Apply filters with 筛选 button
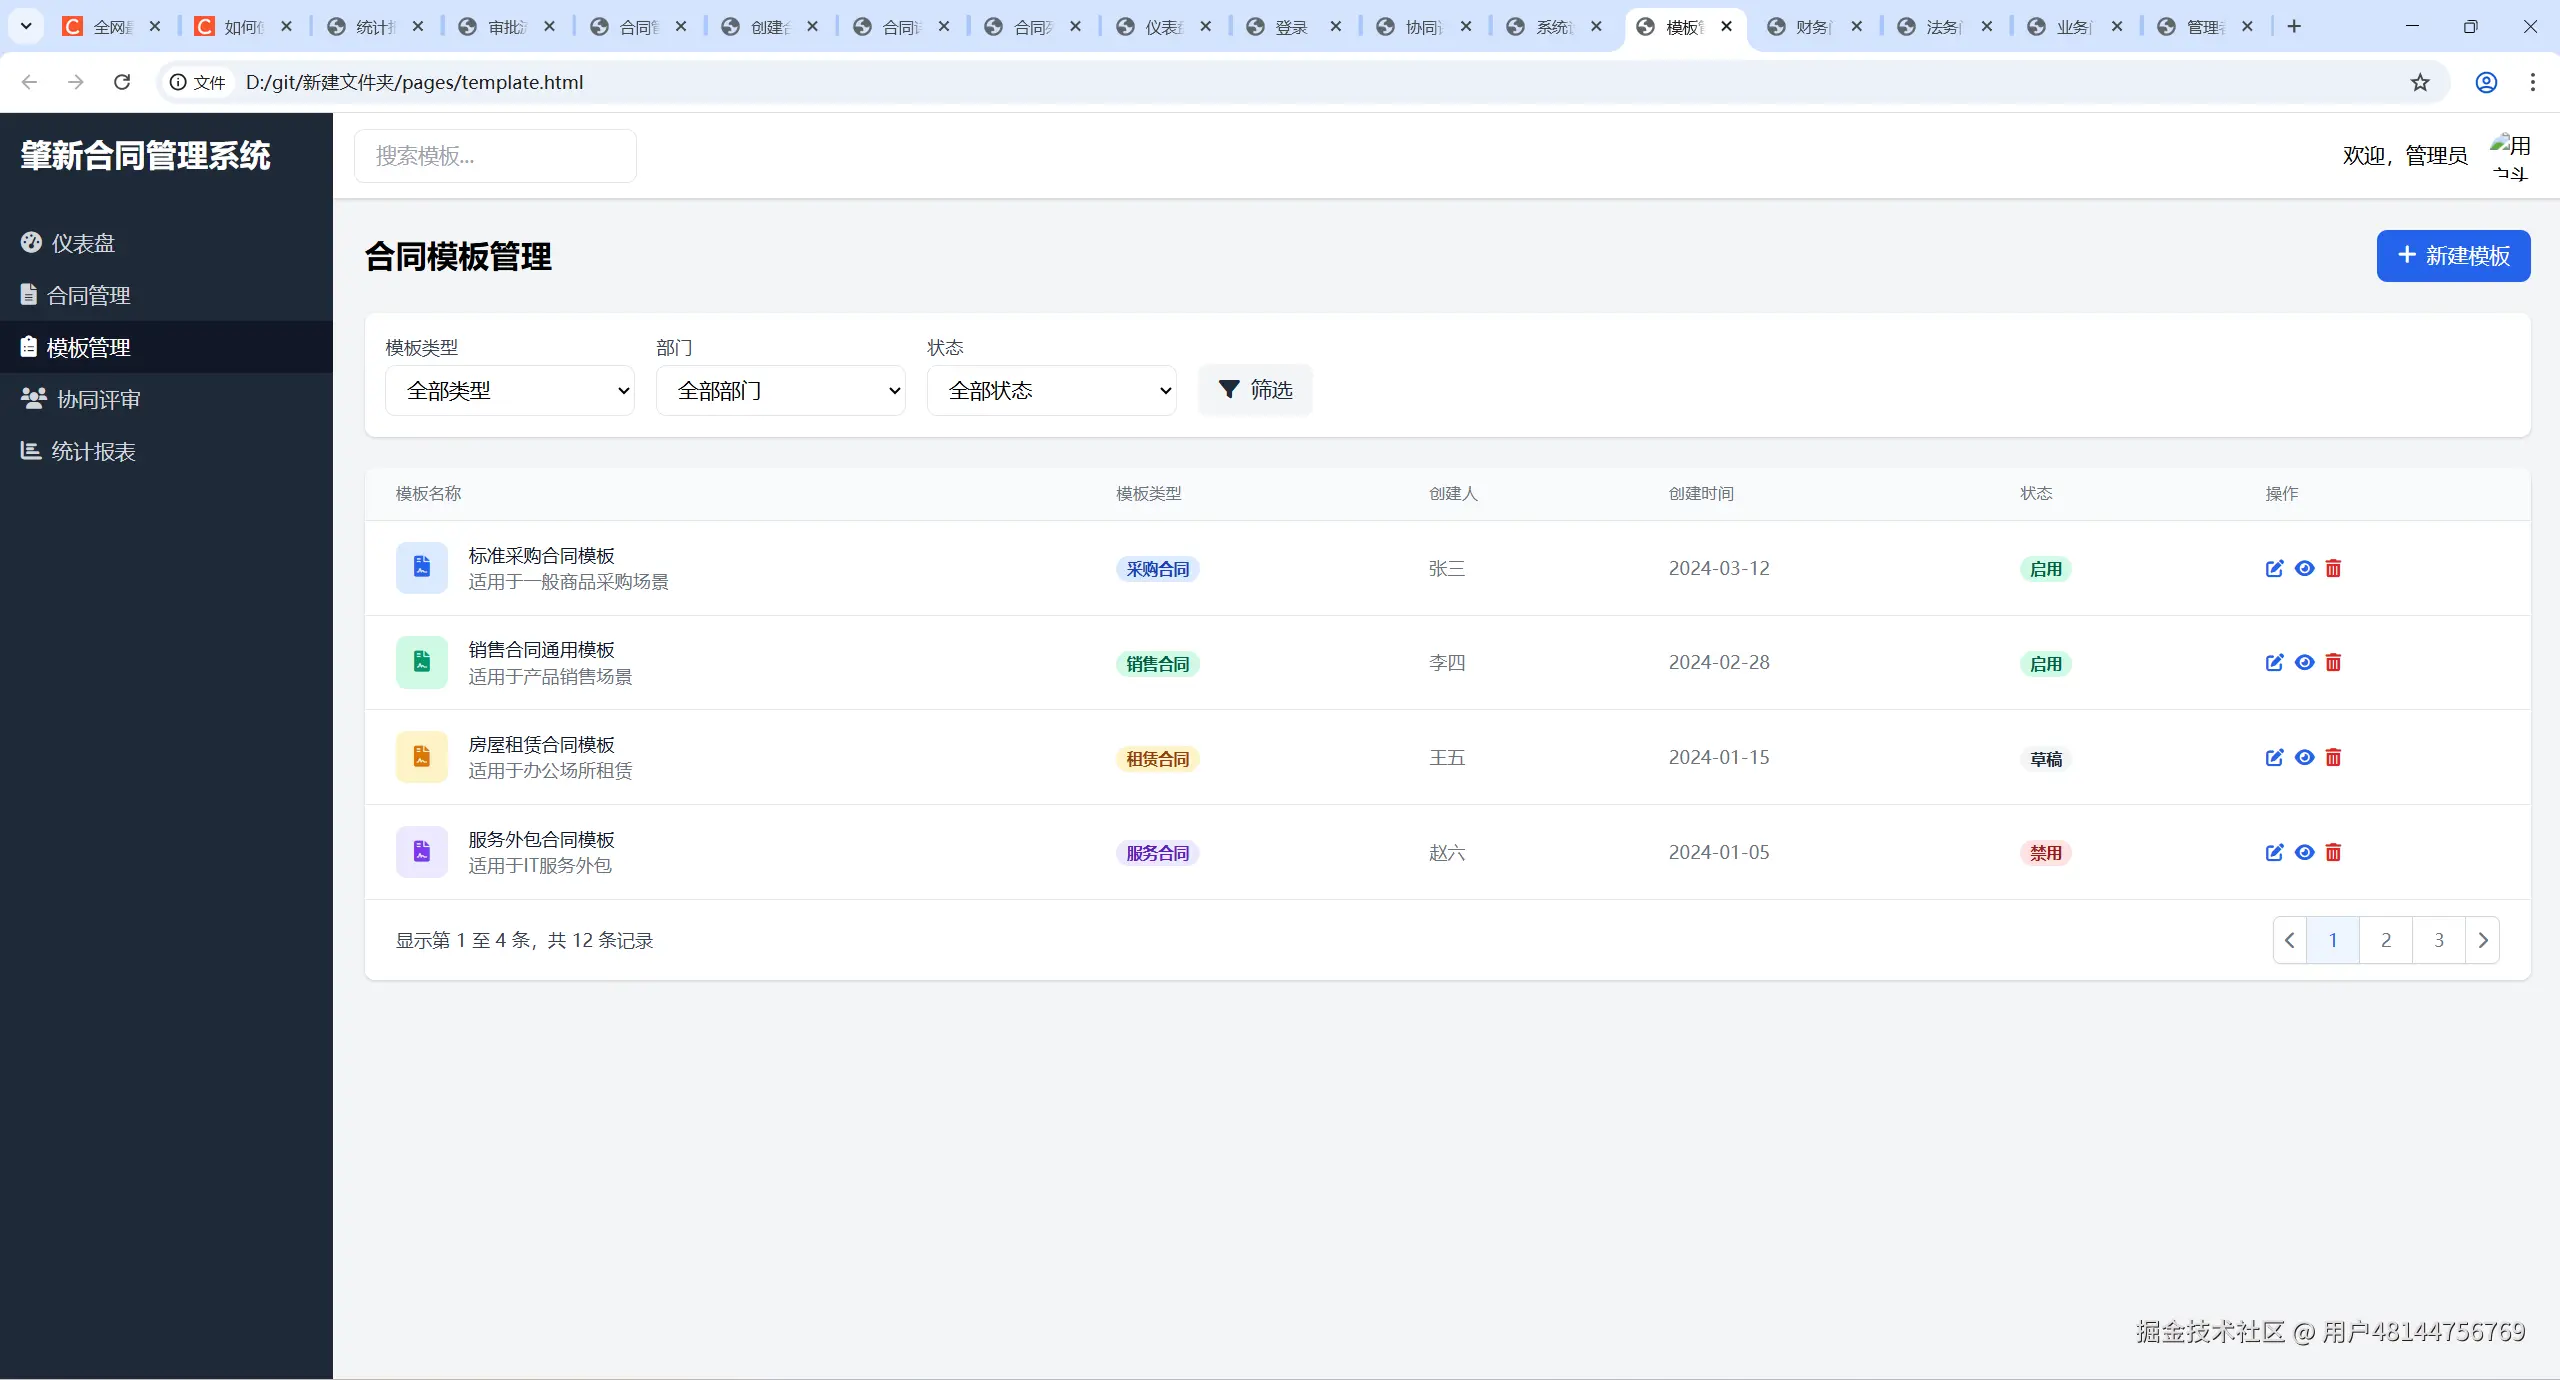Viewport: 2560px width, 1380px height. pyautogui.click(x=1255, y=390)
